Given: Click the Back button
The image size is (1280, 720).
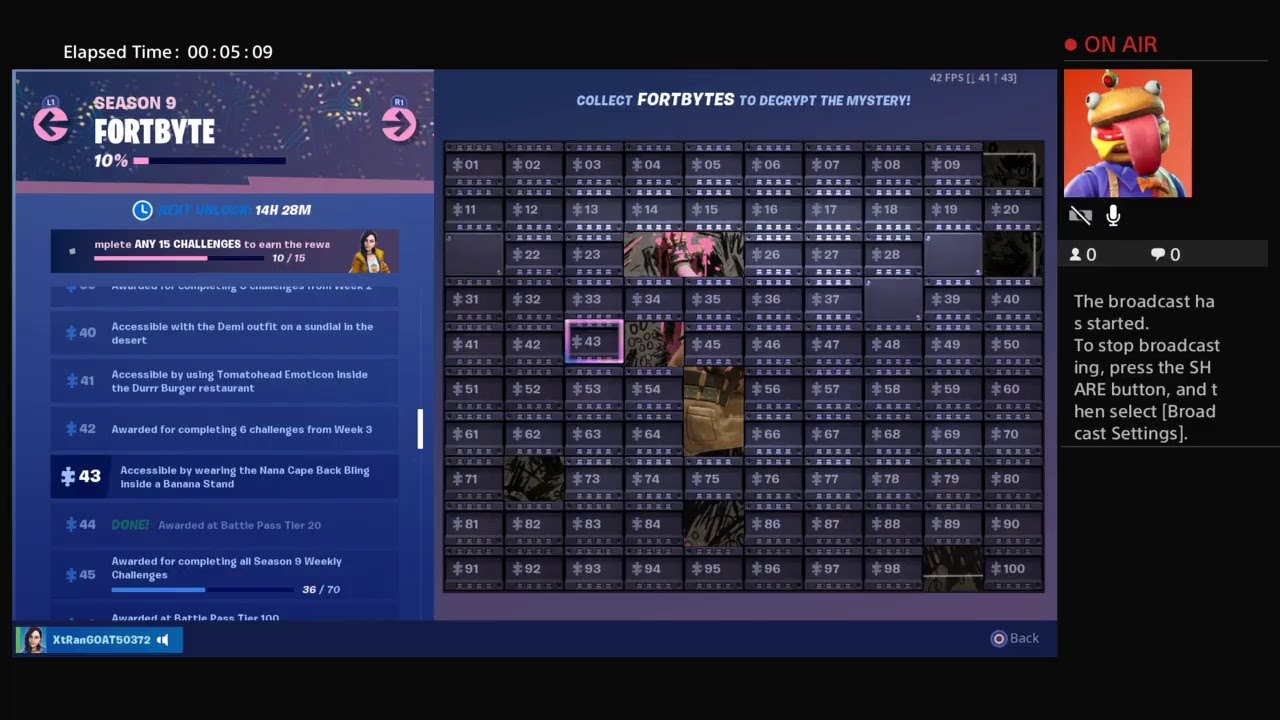Looking at the screenshot, I should tap(1015, 638).
